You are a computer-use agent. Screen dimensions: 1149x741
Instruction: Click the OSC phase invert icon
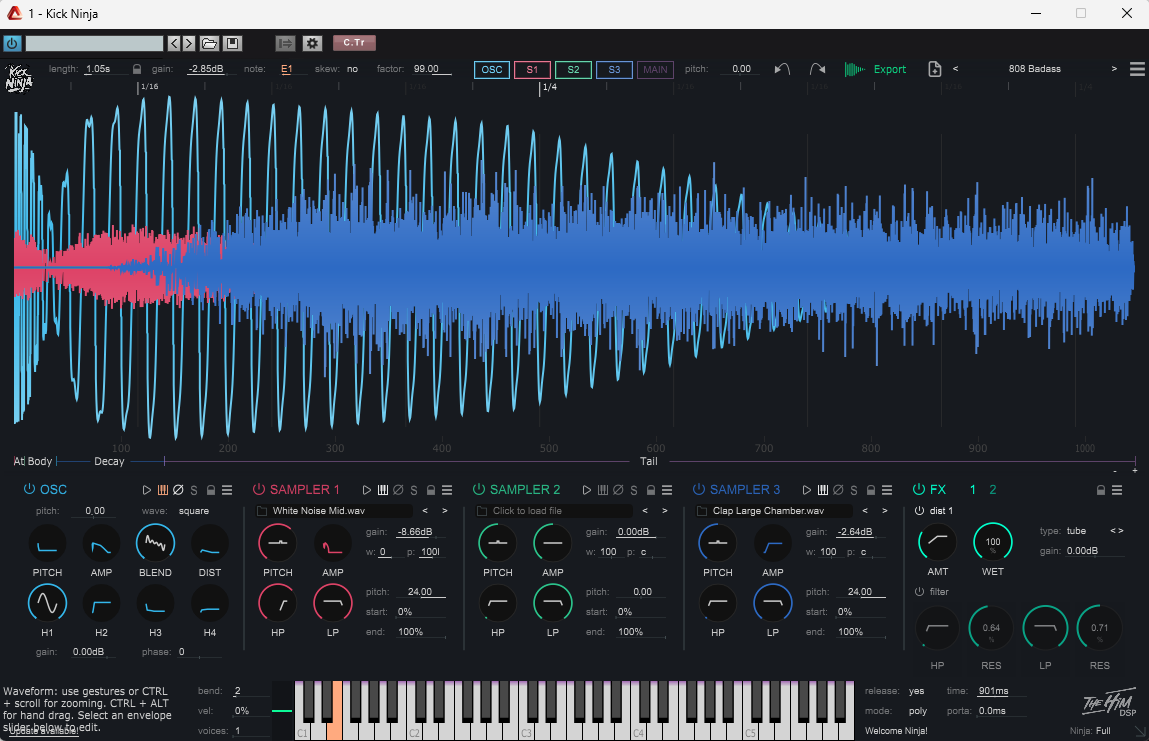tap(177, 490)
